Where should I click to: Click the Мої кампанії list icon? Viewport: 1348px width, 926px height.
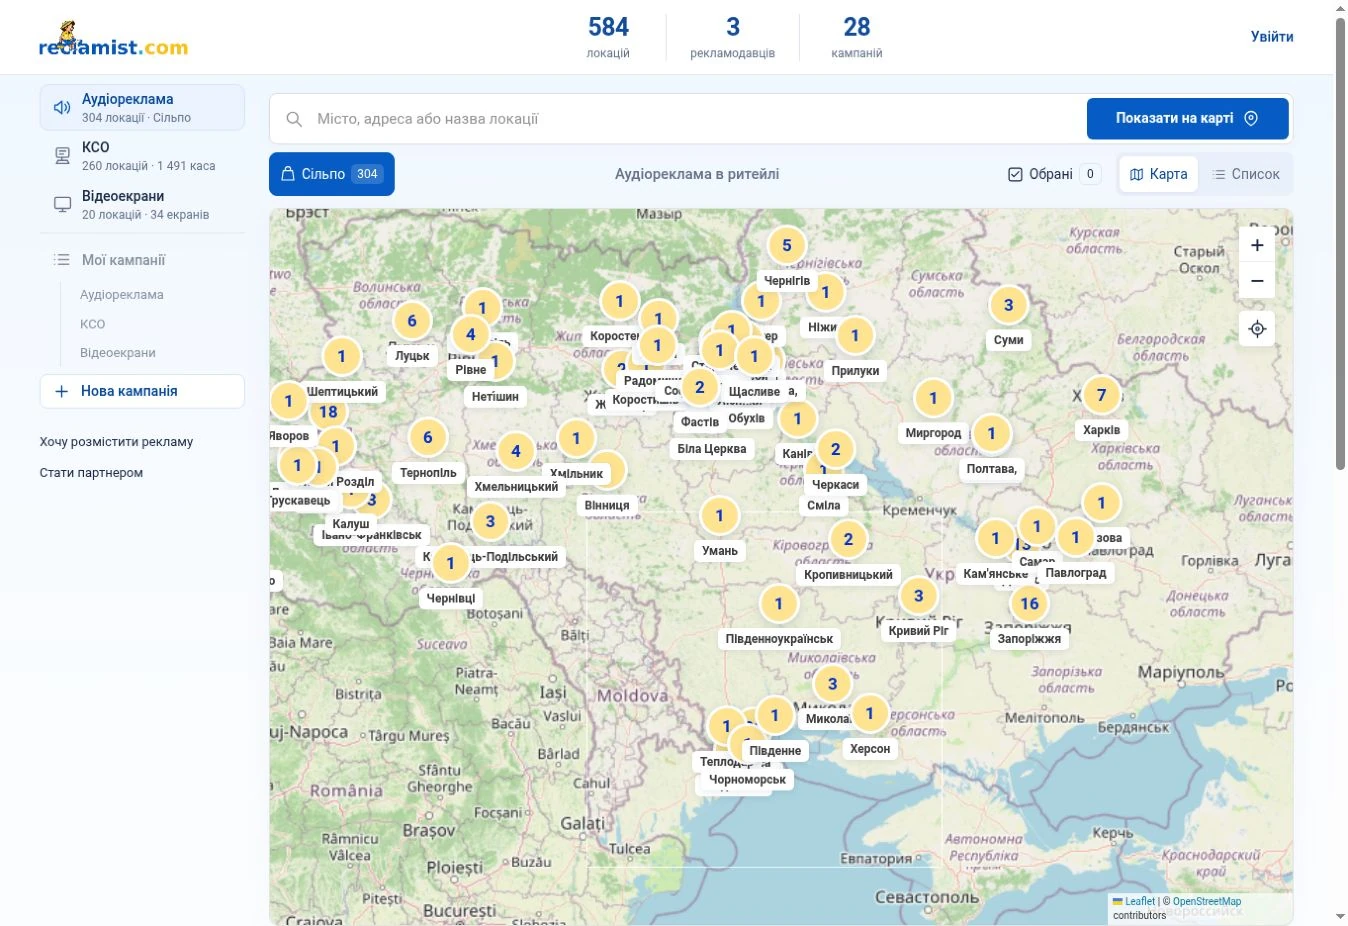(62, 260)
